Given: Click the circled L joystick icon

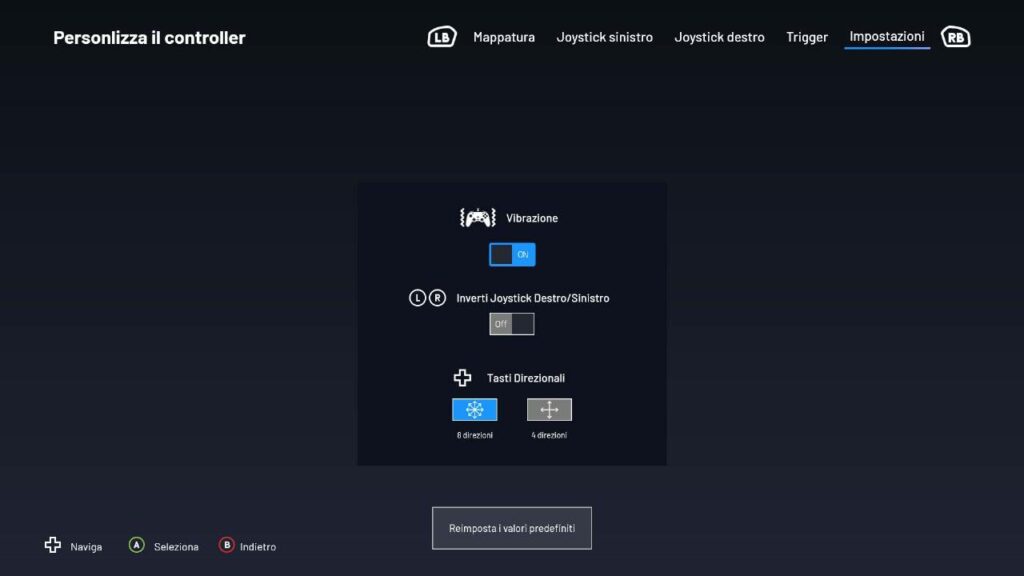Looking at the screenshot, I should coord(418,298).
